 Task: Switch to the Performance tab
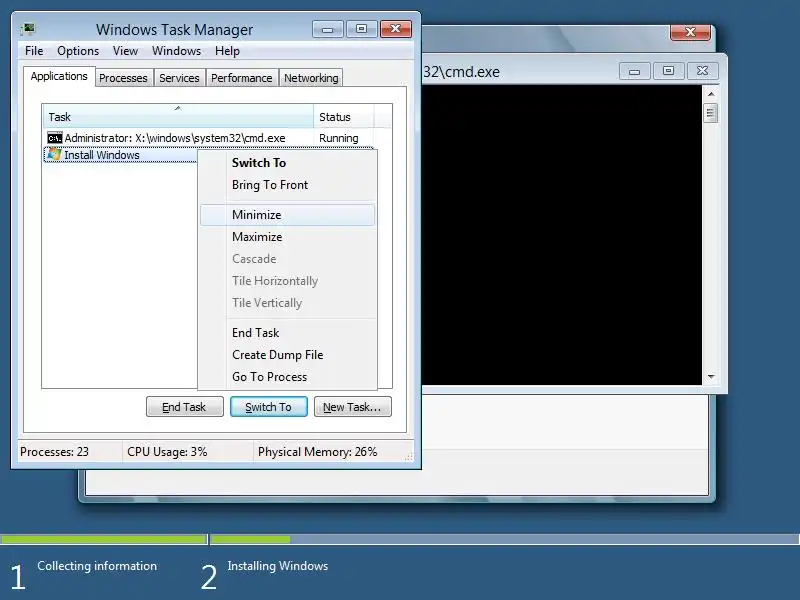(x=241, y=78)
